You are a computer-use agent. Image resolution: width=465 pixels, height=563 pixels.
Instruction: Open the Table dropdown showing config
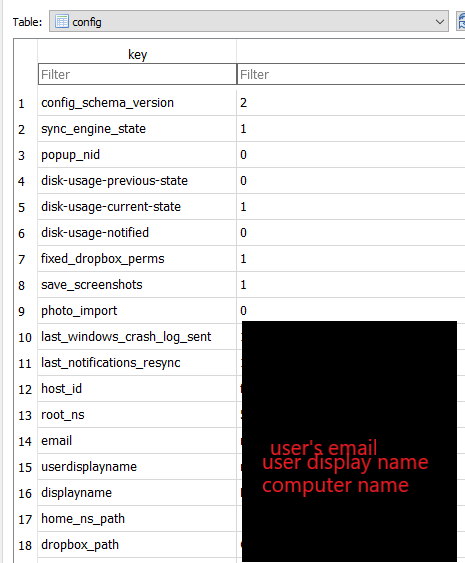[x=248, y=22]
